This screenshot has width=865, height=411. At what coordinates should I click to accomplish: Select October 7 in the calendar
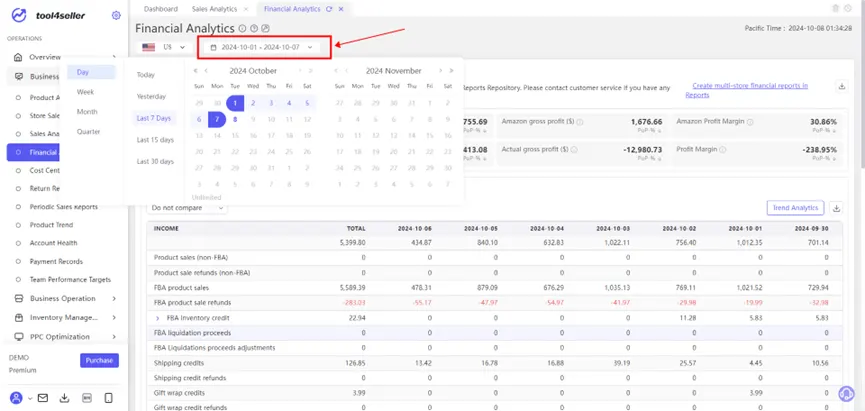217,119
